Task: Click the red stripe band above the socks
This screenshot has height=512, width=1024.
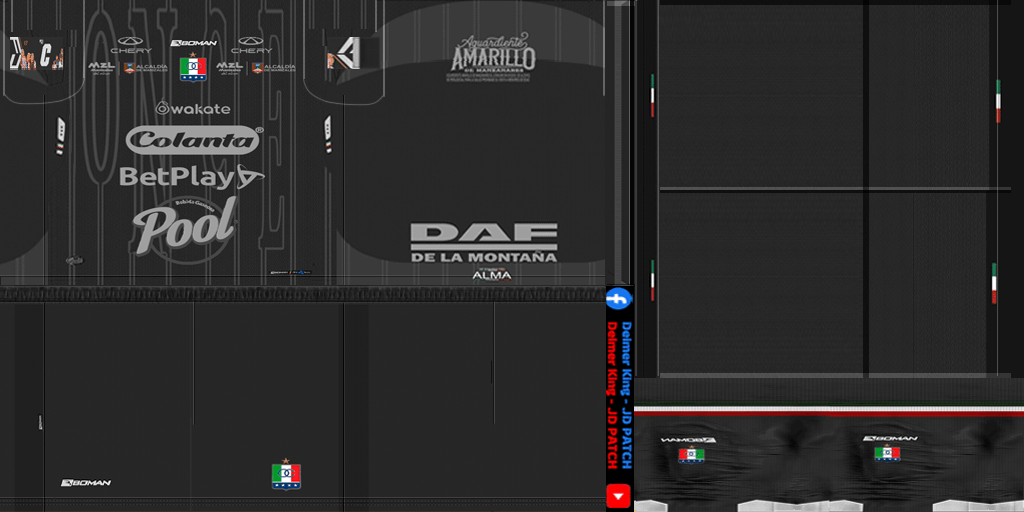Action: (x=828, y=411)
